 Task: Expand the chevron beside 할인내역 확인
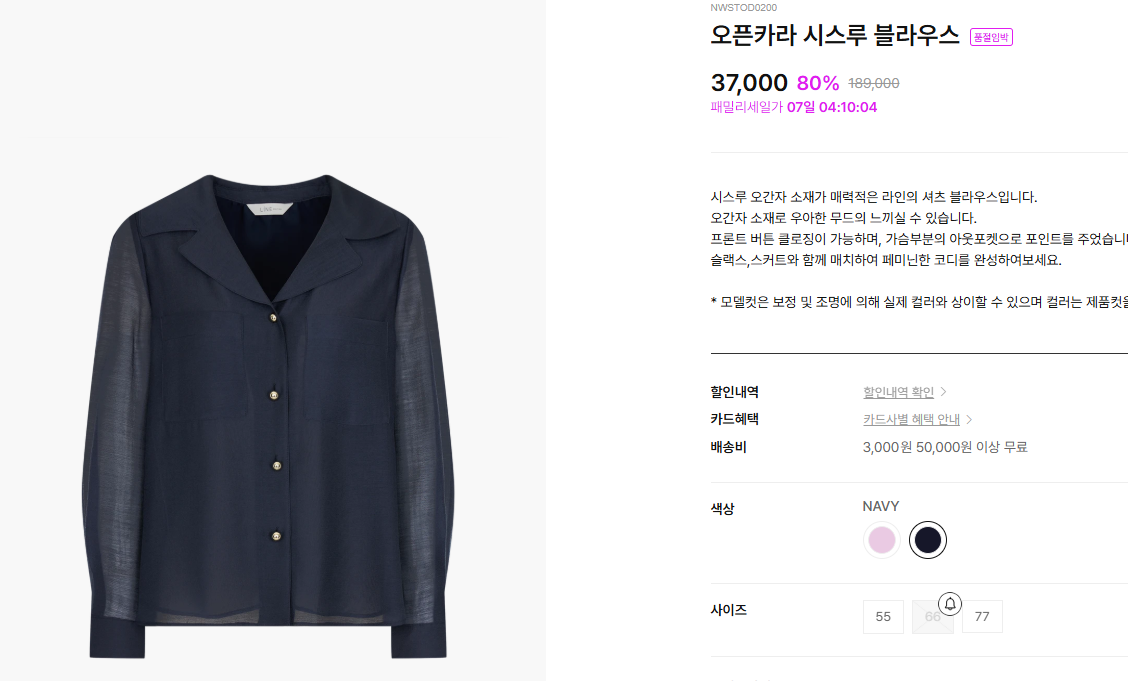[x=943, y=392]
